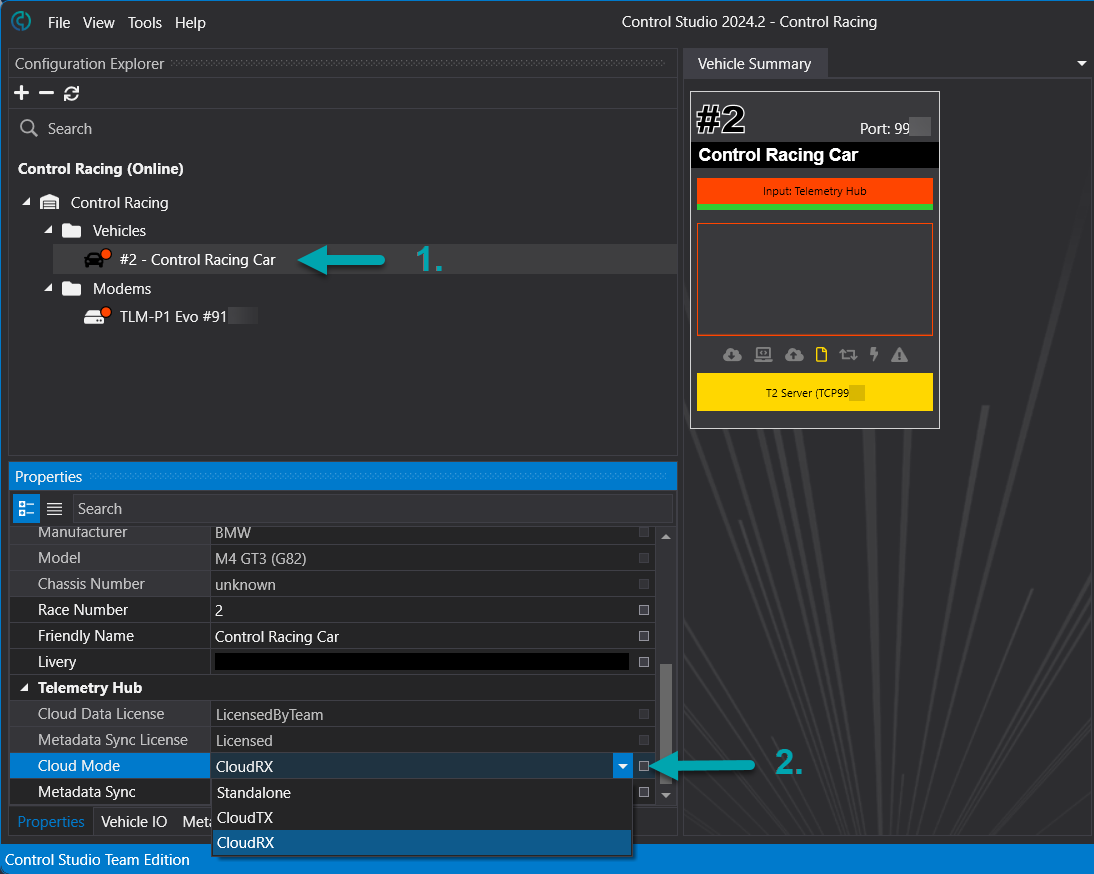The width and height of the screenshot is (1094, 874).
Task: Open the Tools menu
Action: 144,23
